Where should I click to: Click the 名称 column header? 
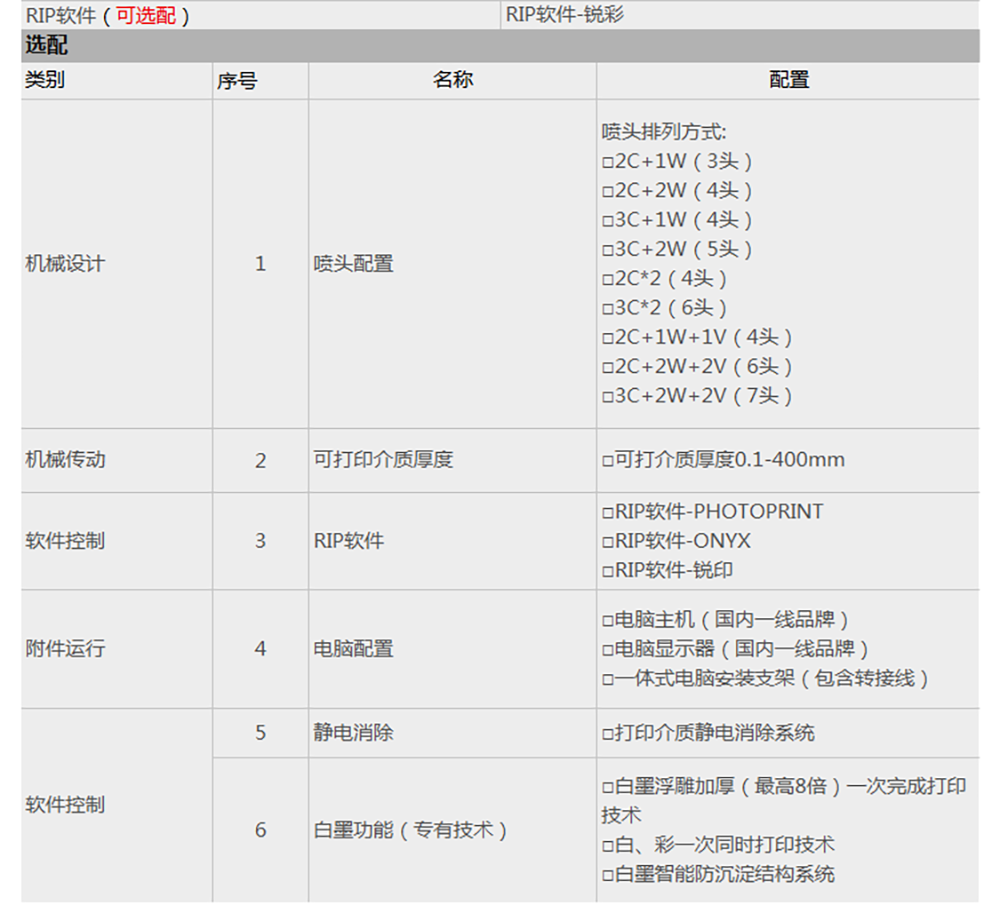(452, 80)
